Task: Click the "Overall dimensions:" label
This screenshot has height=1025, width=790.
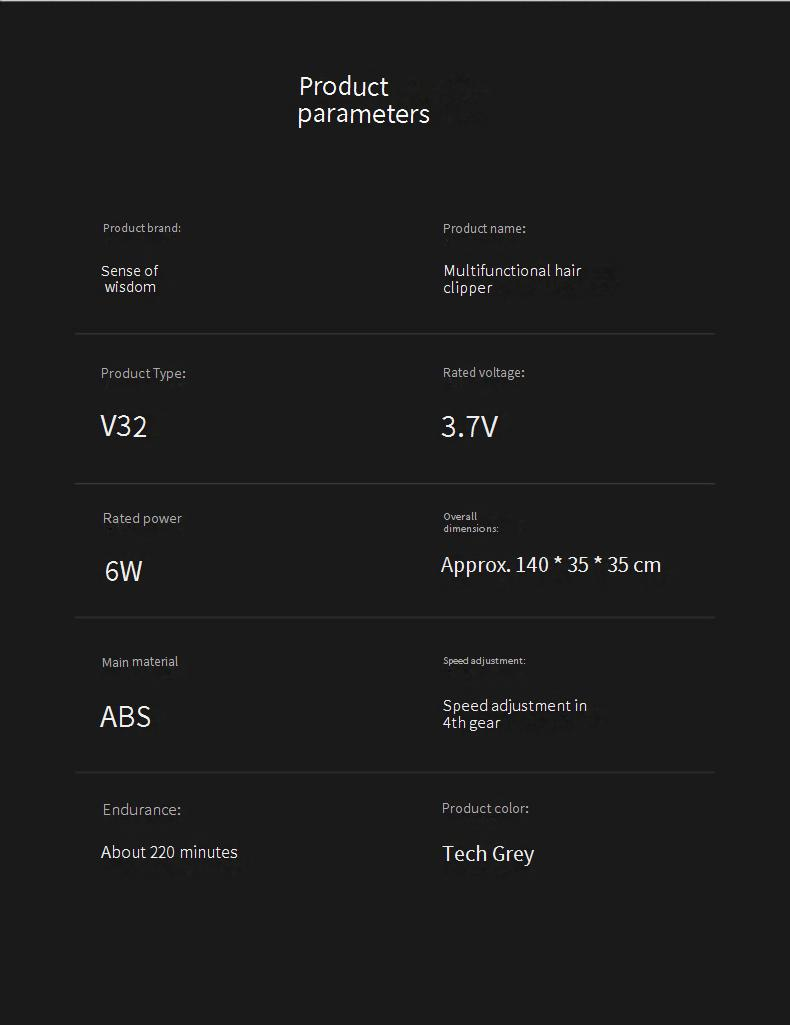Action: (471, 523)
